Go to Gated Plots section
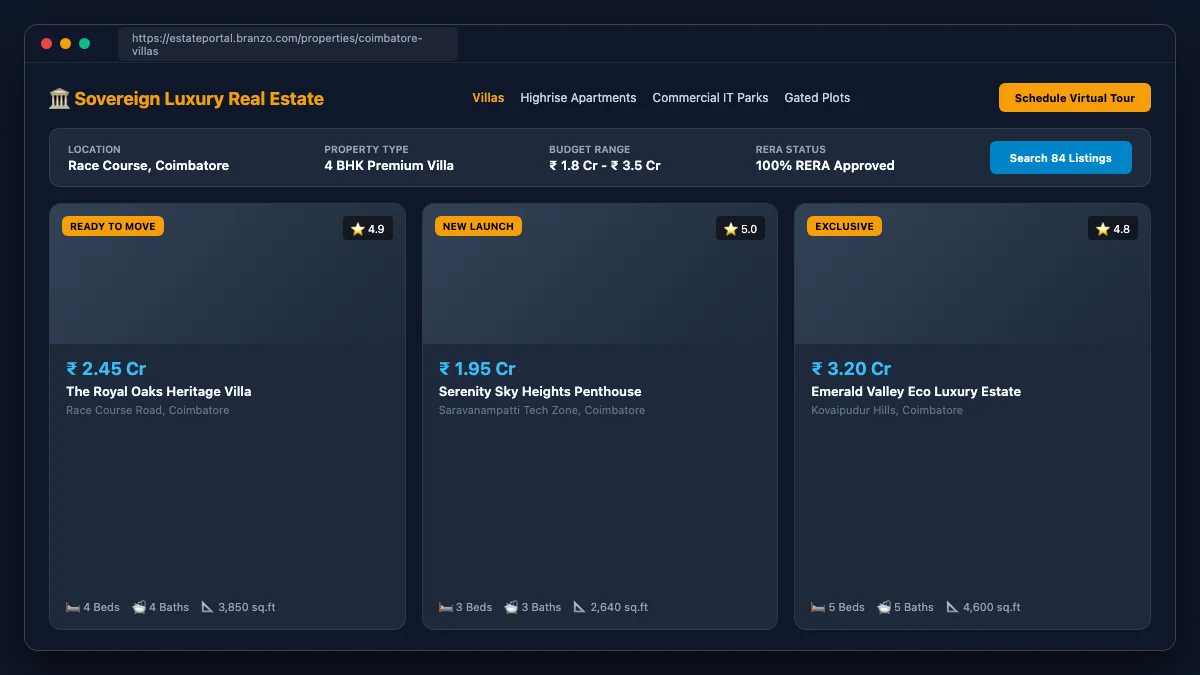This screenshot has height=675, width=1200. tap(817, 98)
